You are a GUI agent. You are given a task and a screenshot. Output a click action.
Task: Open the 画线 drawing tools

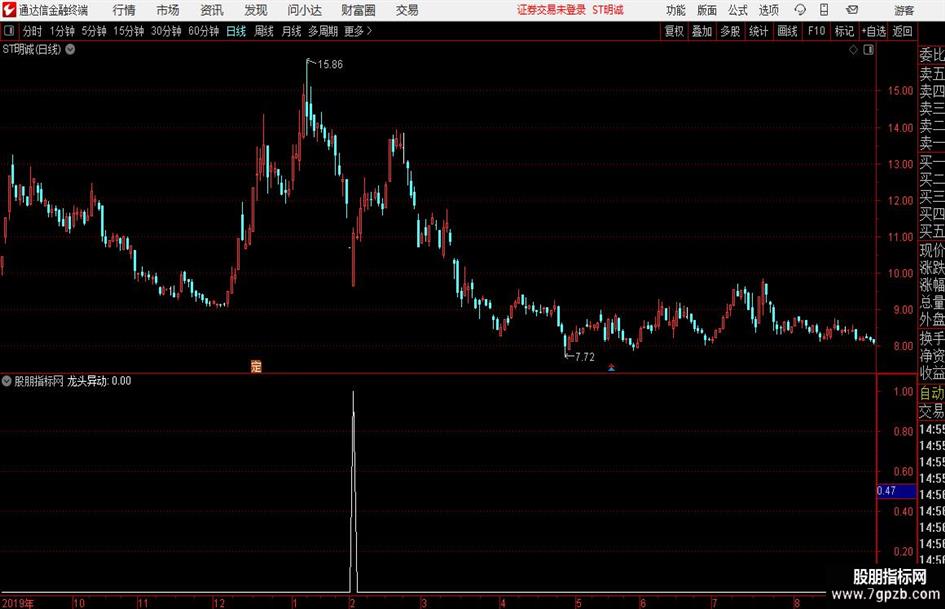click(x=787, y=31)
